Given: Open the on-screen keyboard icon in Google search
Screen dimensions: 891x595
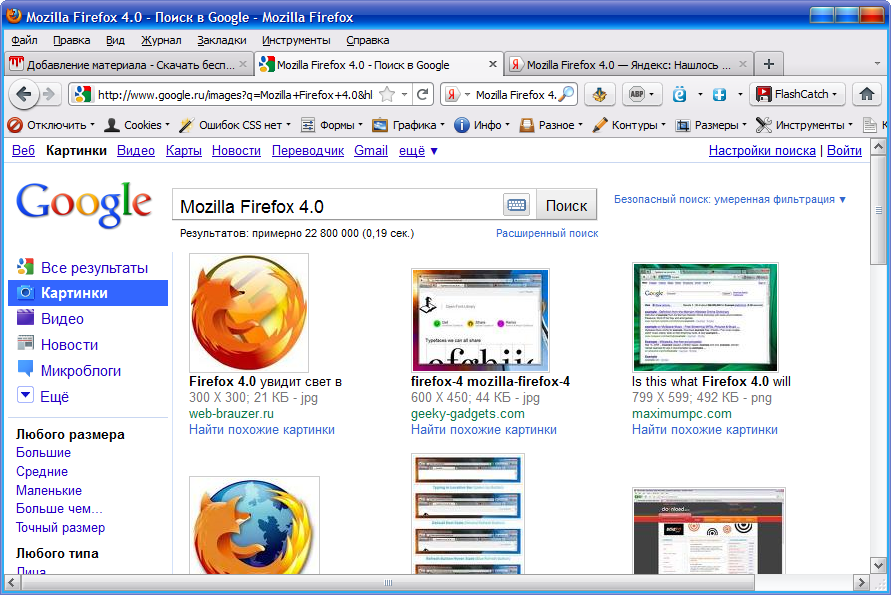Looking at the screenshot, I should [517, 205].
